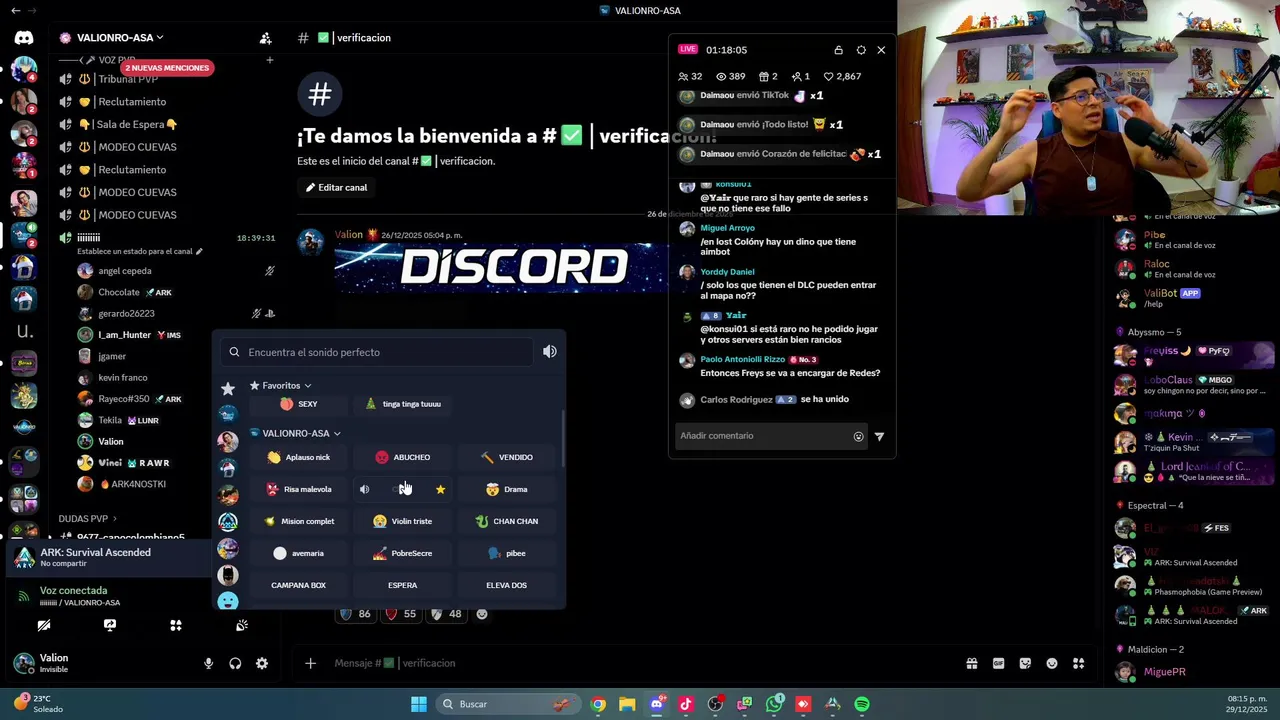Share your screen in voice panel
The height and width of the screenshot is (720, 1280).
(x=110, y=625)
